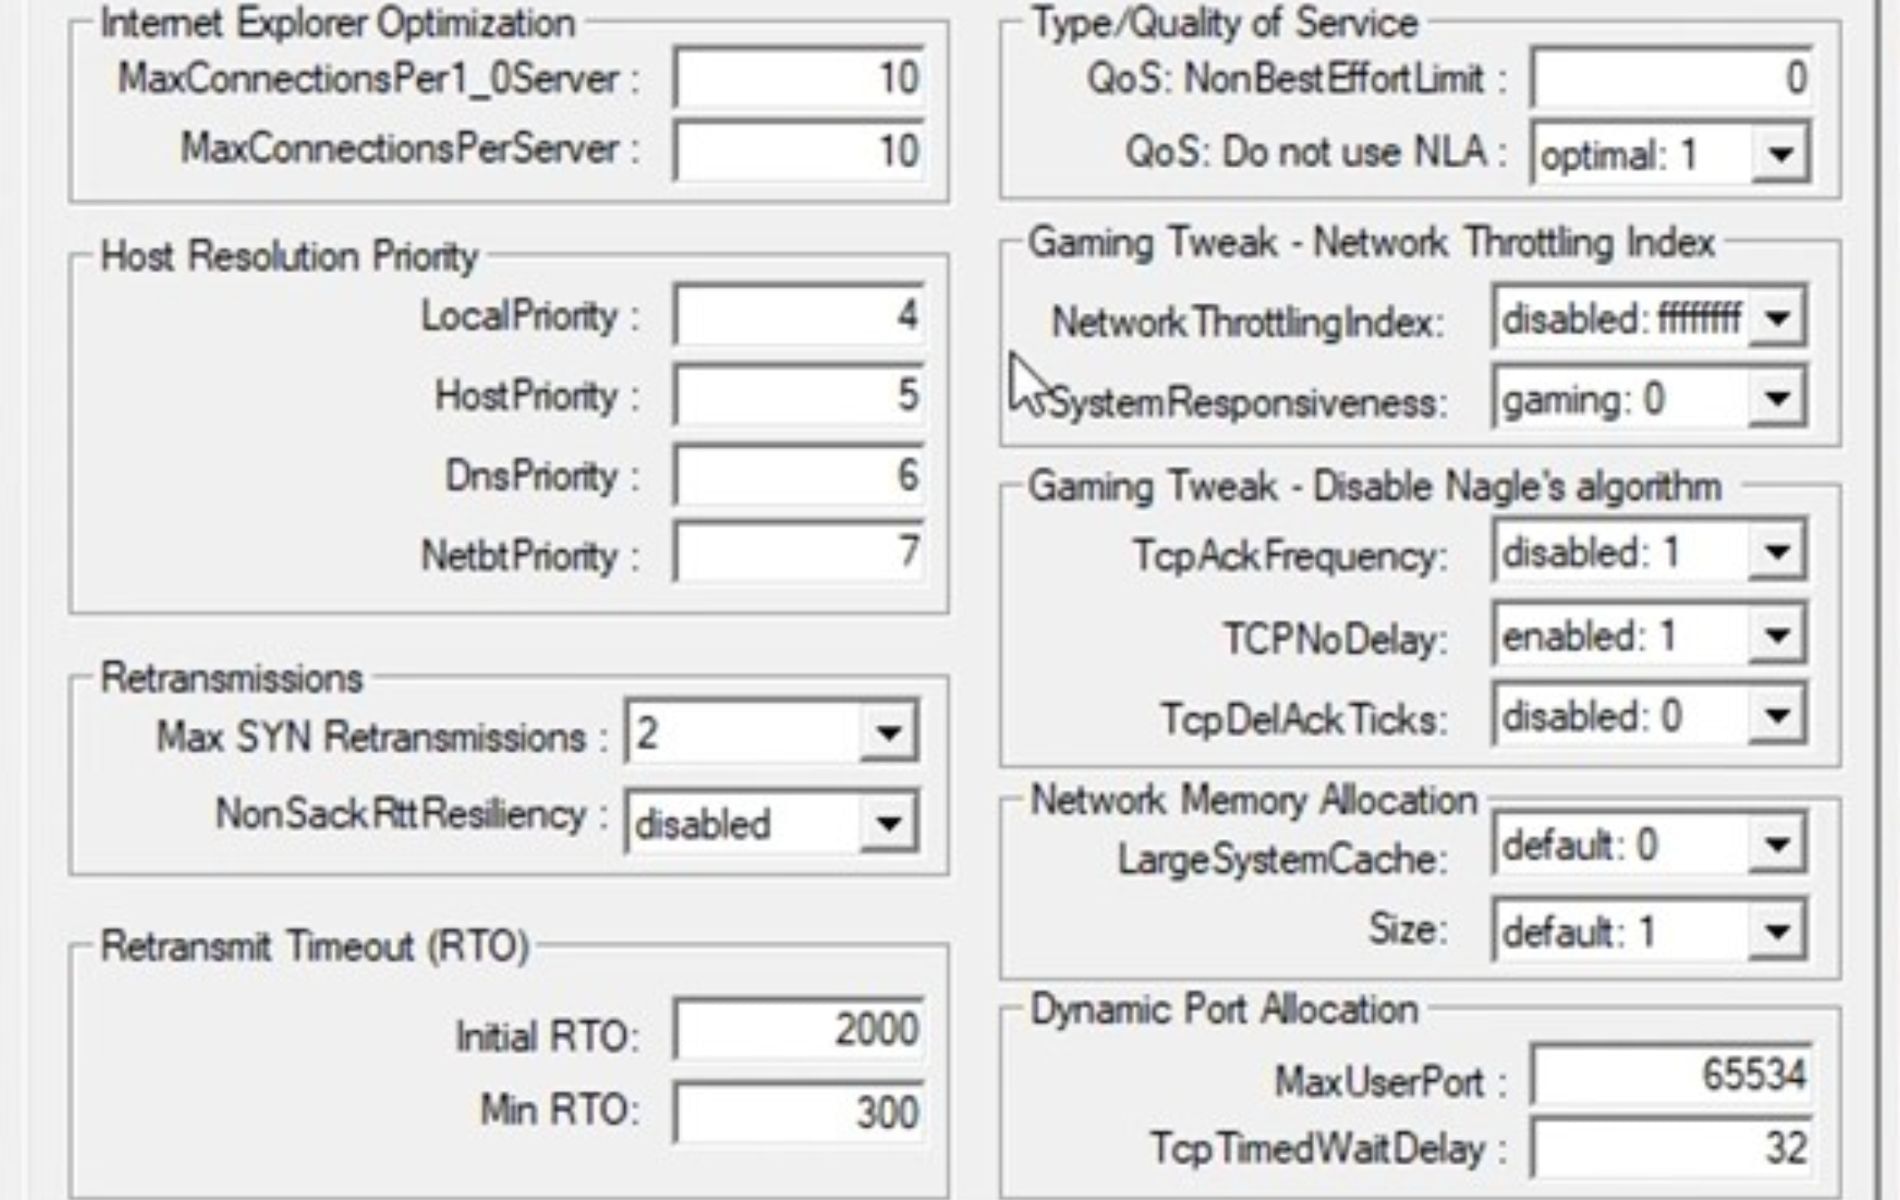The width and height of the screenshot is (1900, 1200).
Task: Click the MaxConnectionsPer1_0Server input field
Action: pos(800,77)
